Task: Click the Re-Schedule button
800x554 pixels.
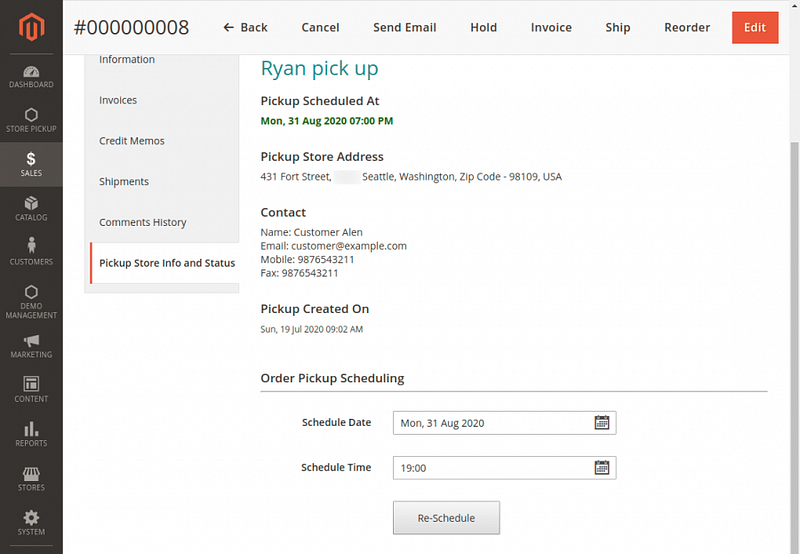Action: click(446, 518)
